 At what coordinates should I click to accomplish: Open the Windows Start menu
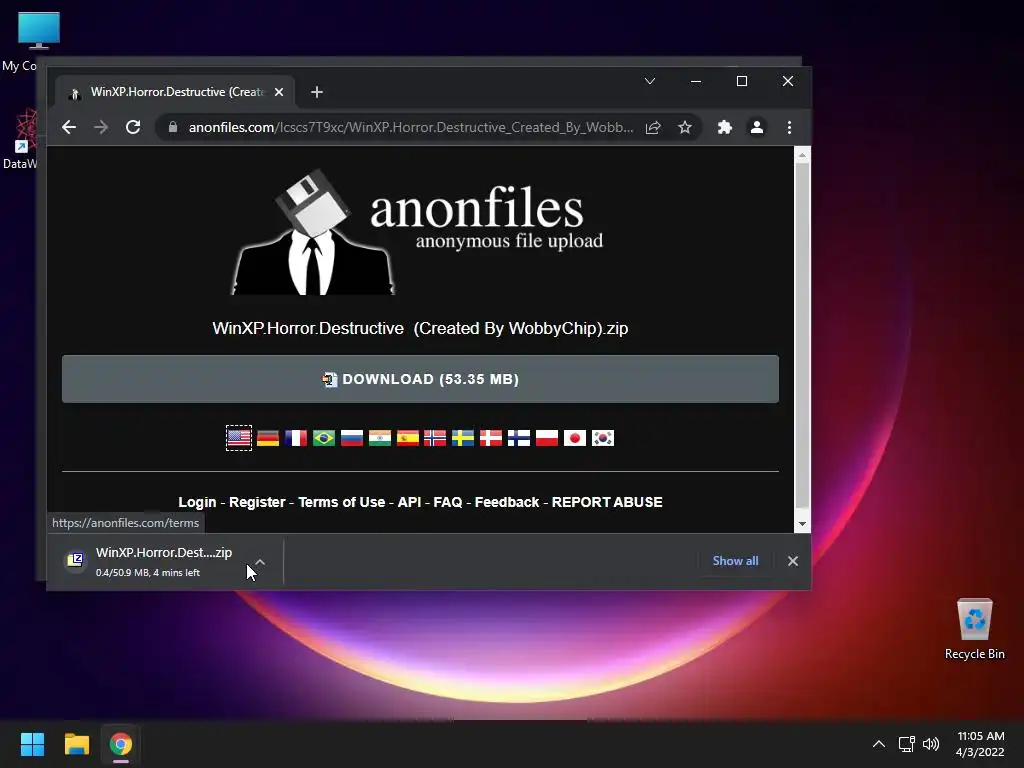pos(32,744)
